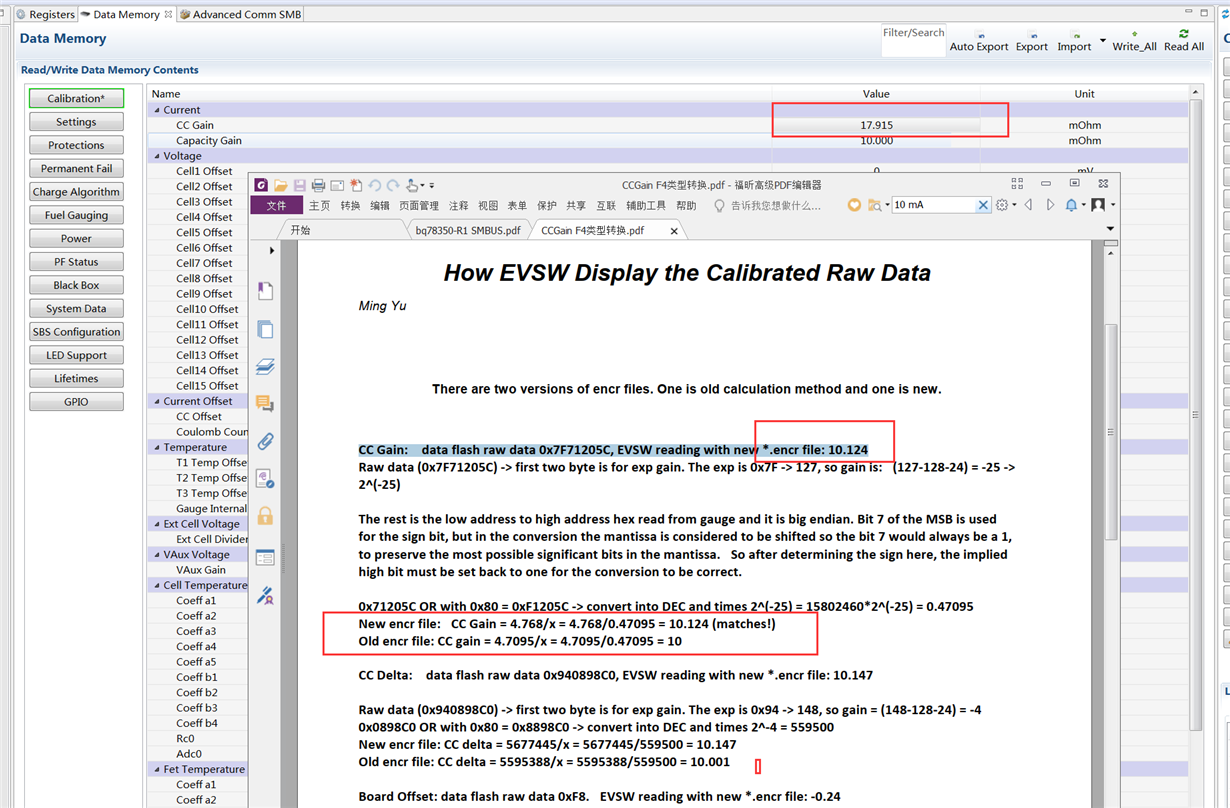Select the Protections category button
This screenshot has height=808, width=1230.
(x=76, y=145)
